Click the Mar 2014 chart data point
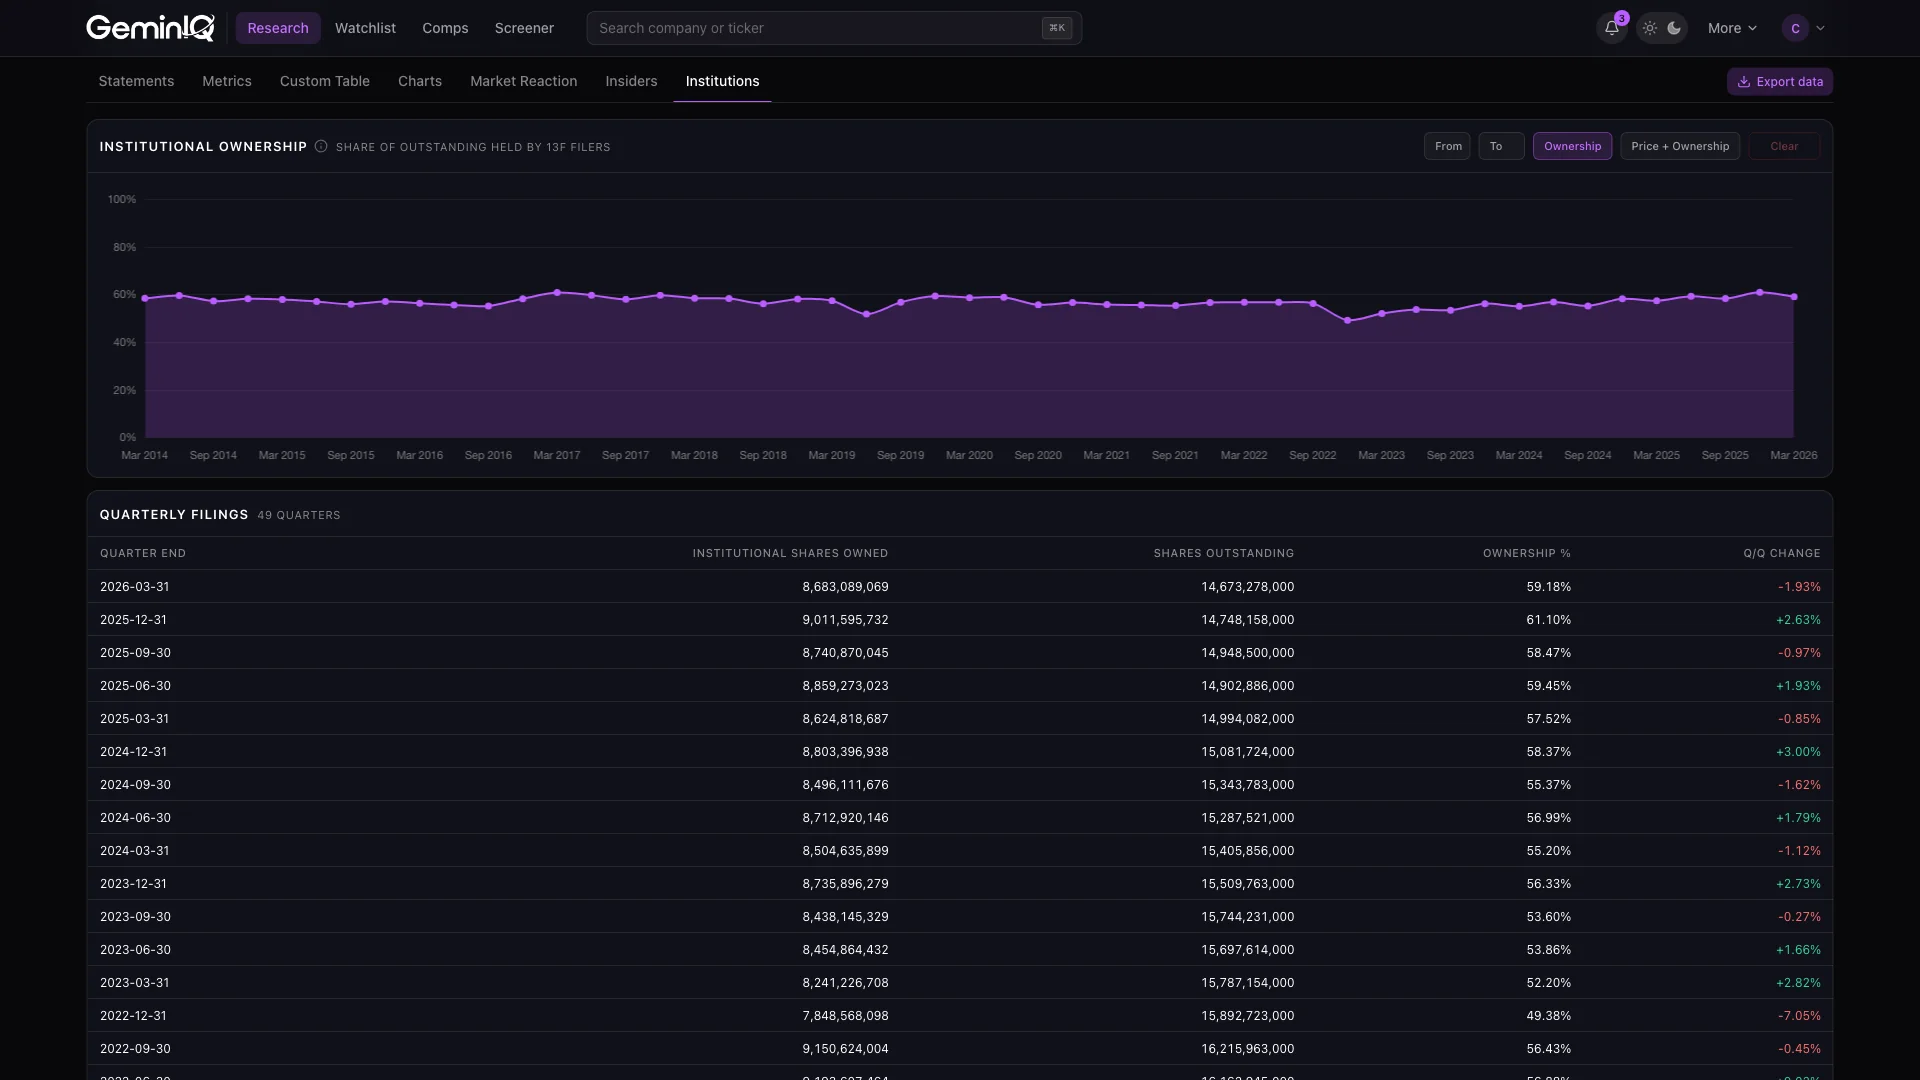The image size is (1920, 1080). coord(145,298)
